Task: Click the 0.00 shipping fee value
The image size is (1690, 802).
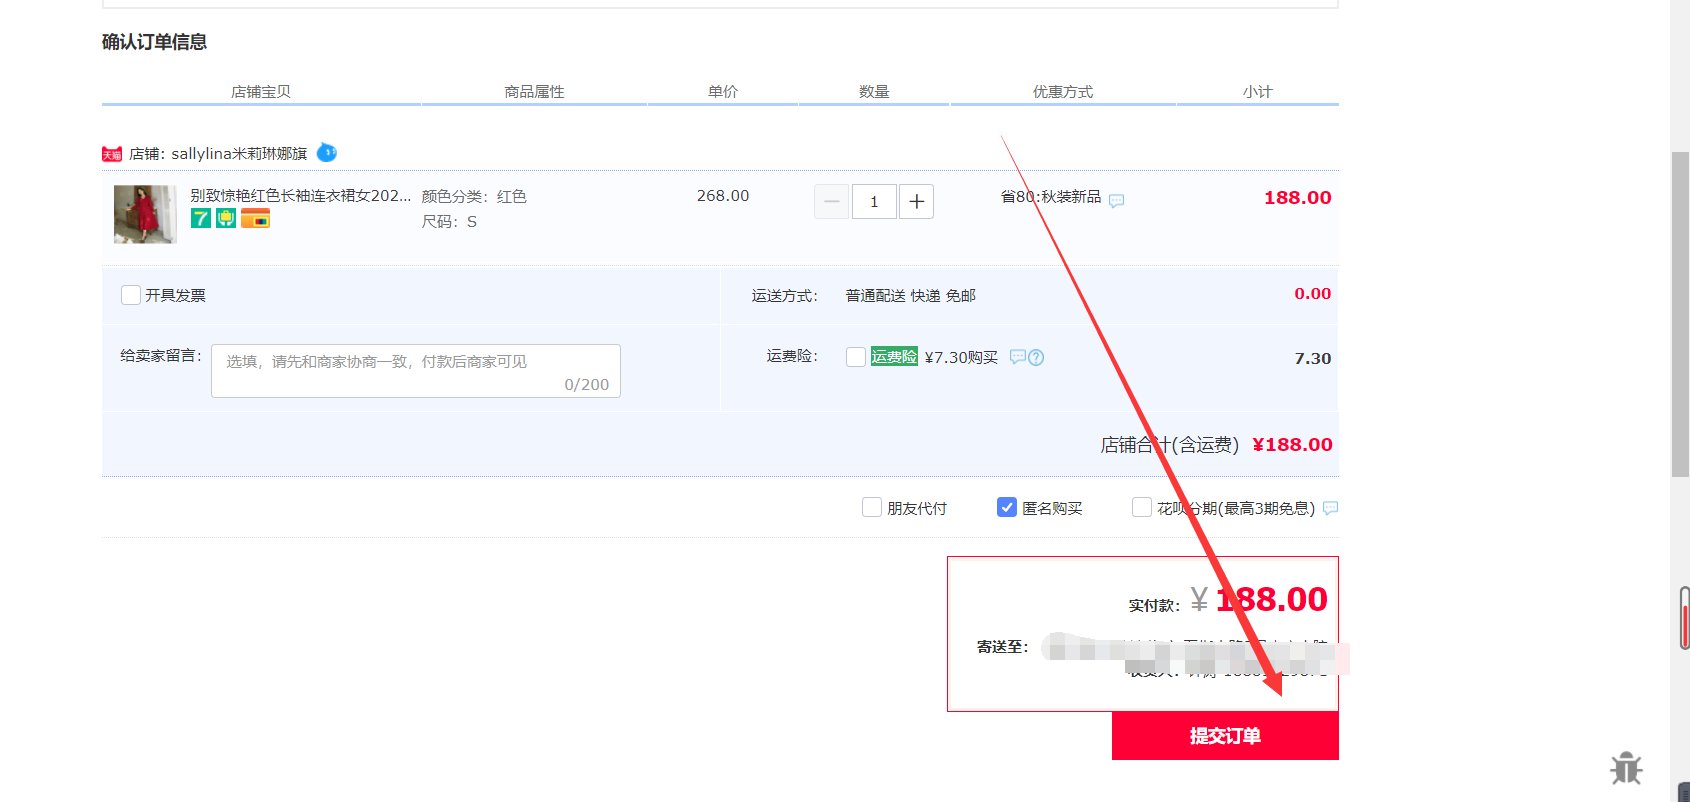Action: point(1313,294)
